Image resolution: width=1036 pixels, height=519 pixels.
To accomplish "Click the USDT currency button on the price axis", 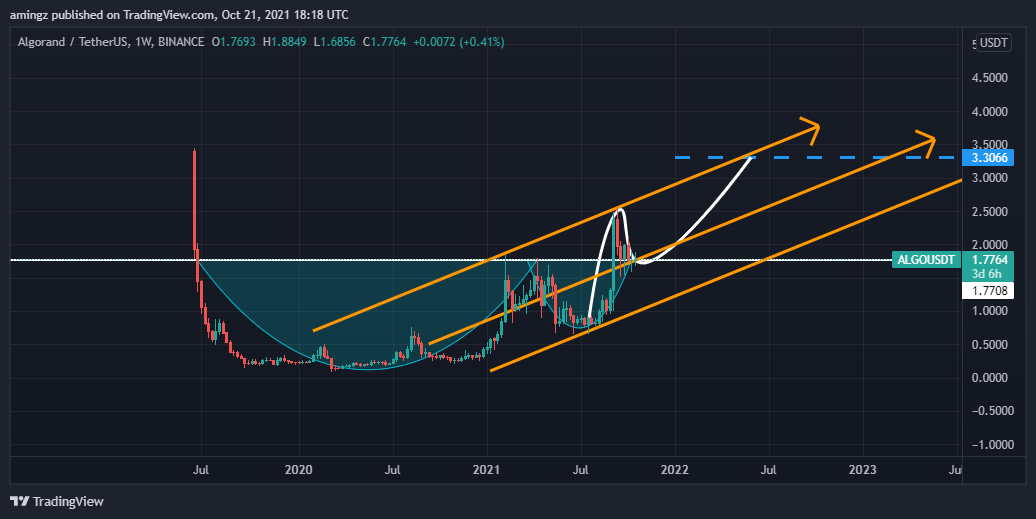I will click(x=993, y=43).
